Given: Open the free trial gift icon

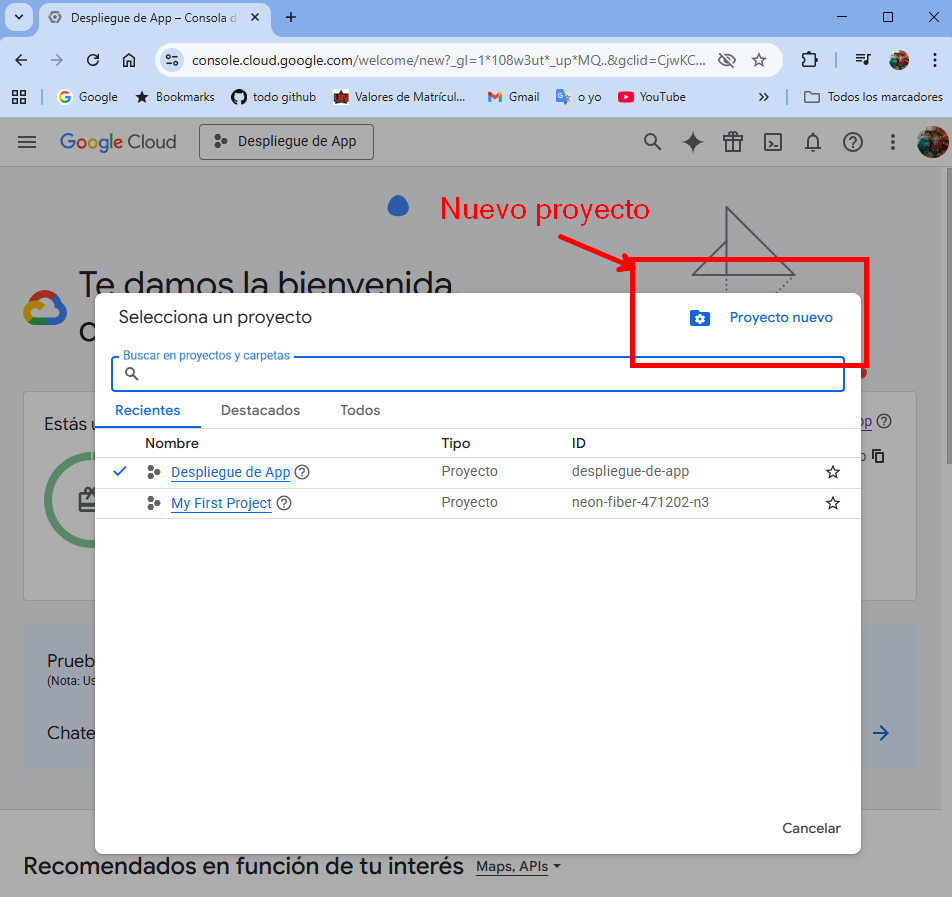Looking at the screenshot, I should (732, 142).
